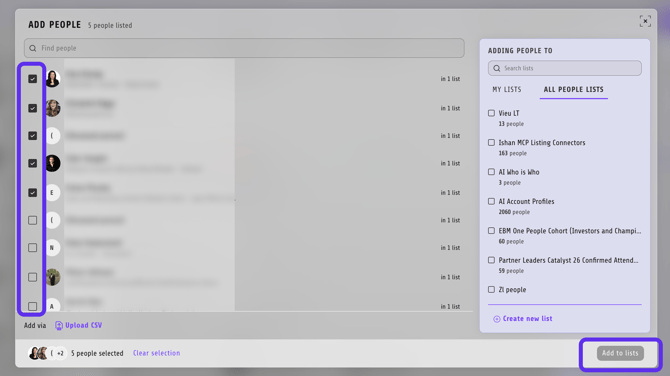Click the '163 people' count

pos(512,153)
